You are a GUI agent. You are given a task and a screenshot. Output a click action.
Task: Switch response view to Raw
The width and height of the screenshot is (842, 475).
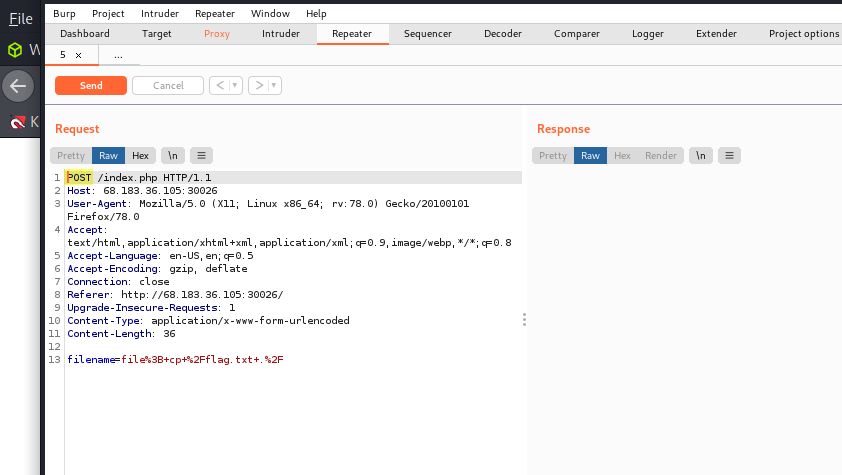tap(590, 156)
